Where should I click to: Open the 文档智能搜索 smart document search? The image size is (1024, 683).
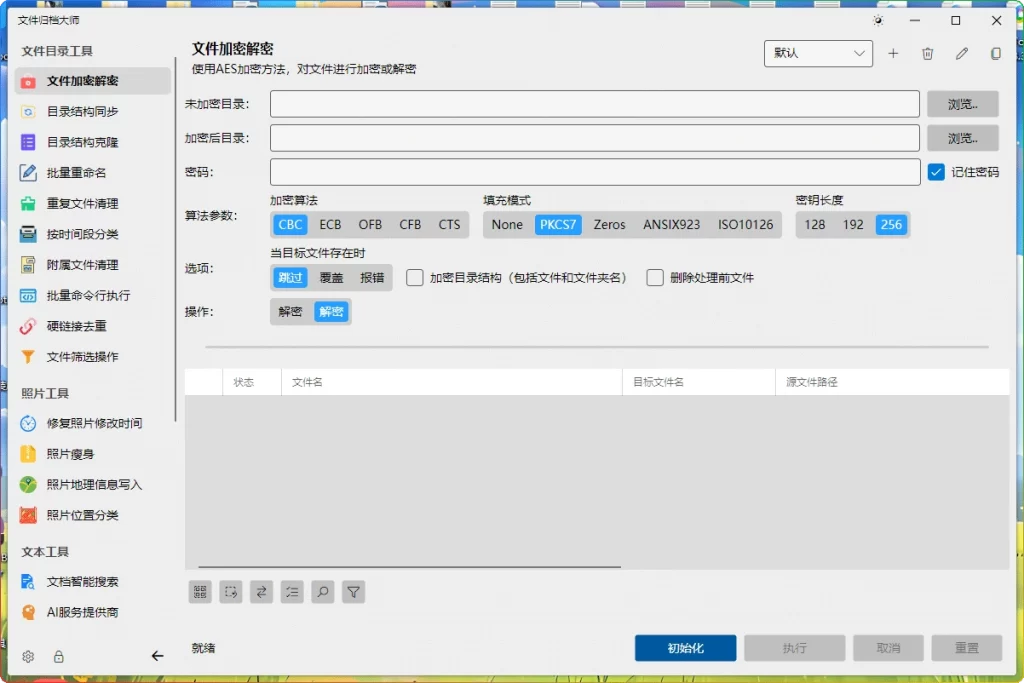pyautogui.click(x=86, y=581)
